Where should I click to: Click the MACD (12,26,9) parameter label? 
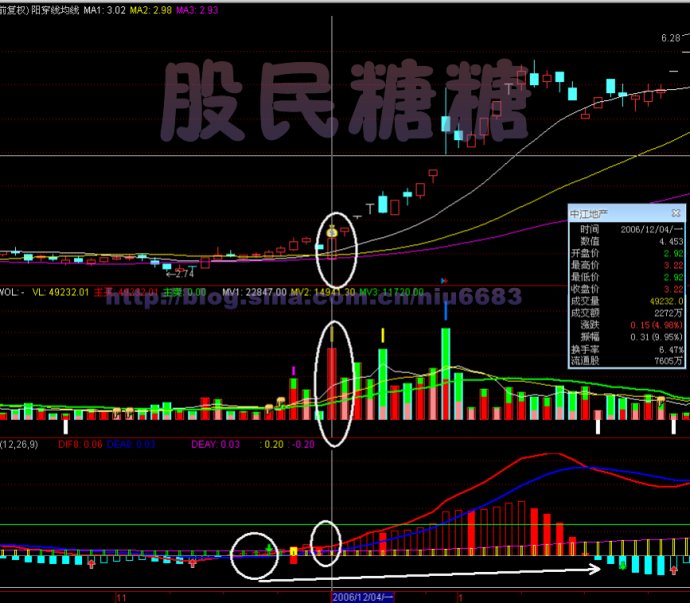(19, 445)
